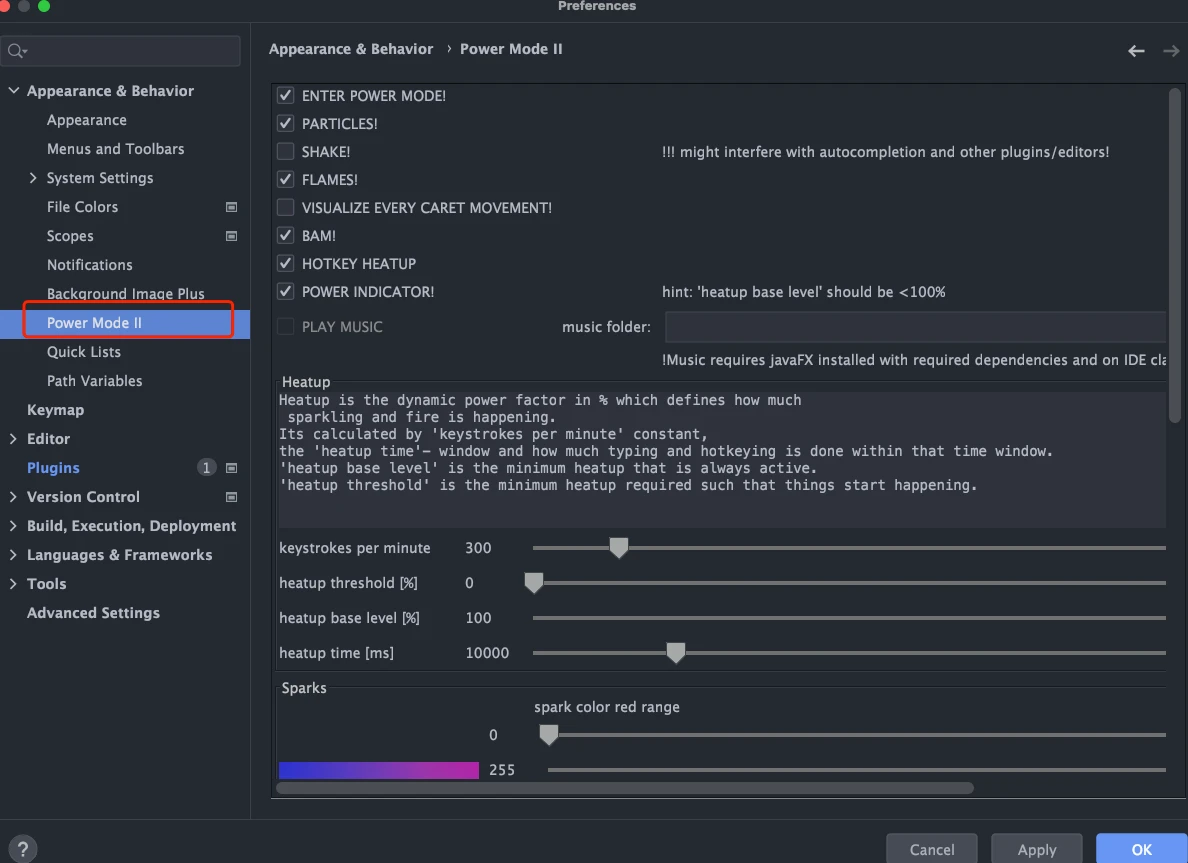The height and width of the screenshot is (863, 1188).
Task: Click the Plugins update badge showing 1
Action: (x=206, y=467)
